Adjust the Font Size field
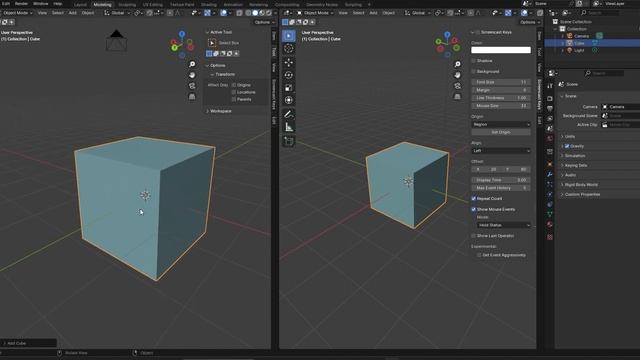The width and height of the screenshot is (640, 360). (x=501, y=82)
